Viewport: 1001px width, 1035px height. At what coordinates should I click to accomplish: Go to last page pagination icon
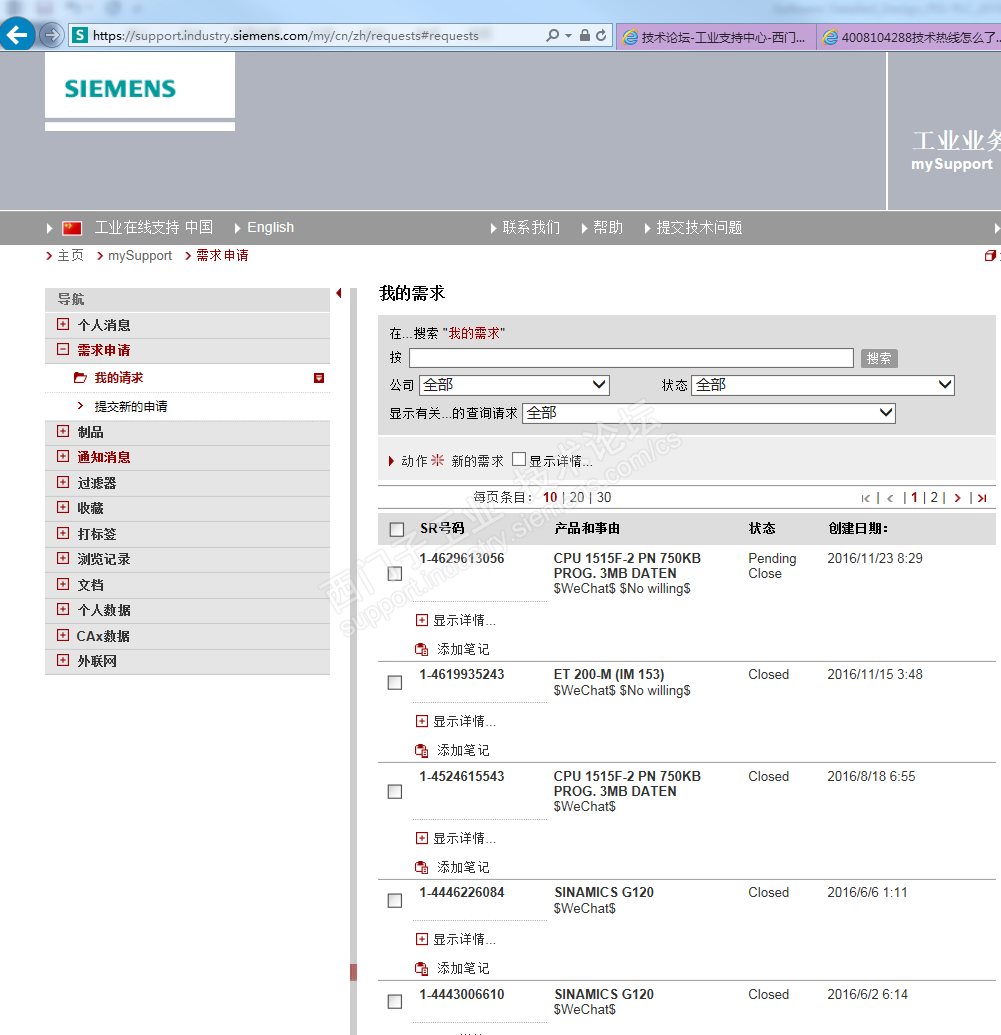point(983,498)
